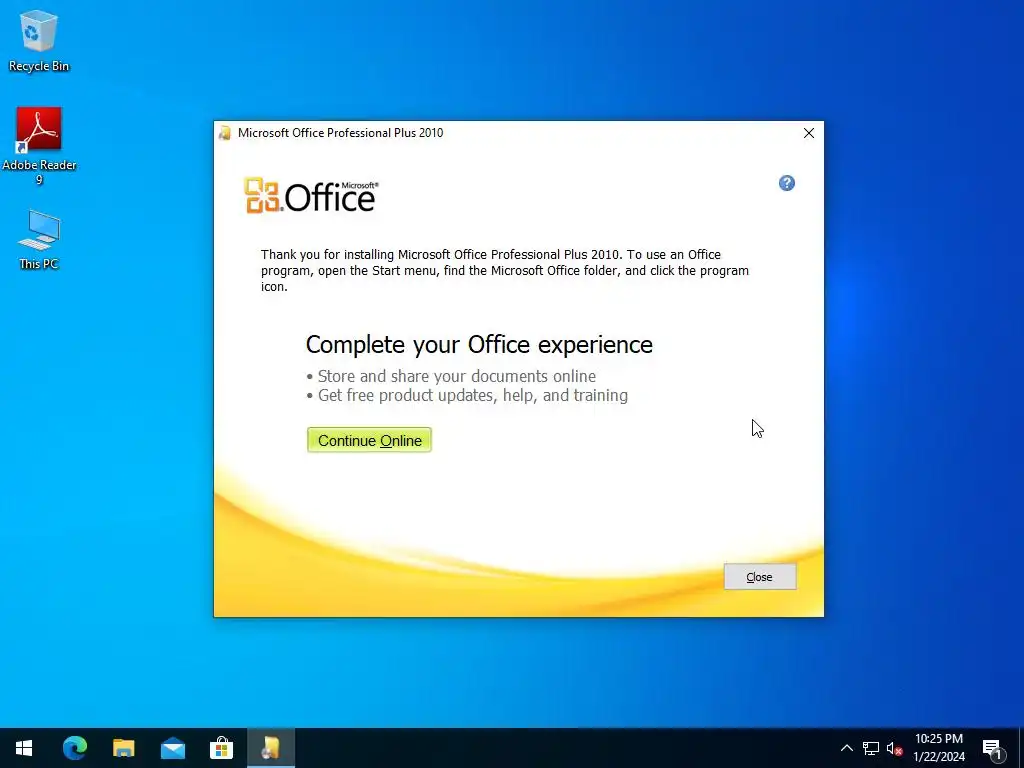Open the blue help question-mark icon
The height and width of the screenshot is (768, 1024).
(786, 184)
